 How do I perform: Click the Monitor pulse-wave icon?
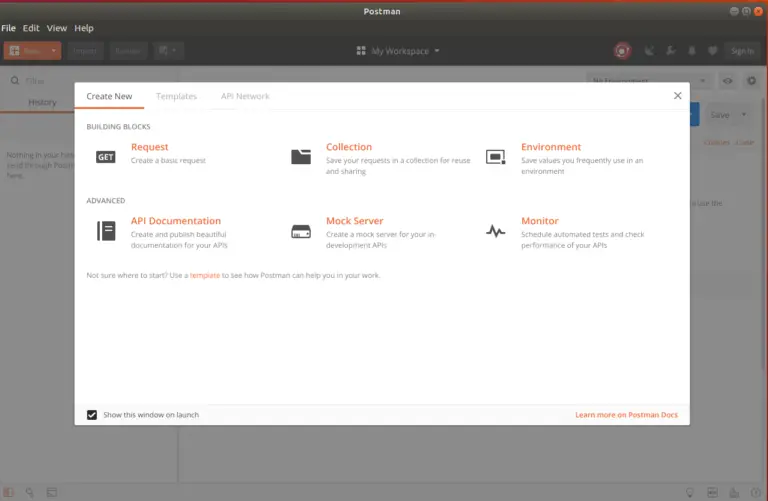click(x=495, y=231)
